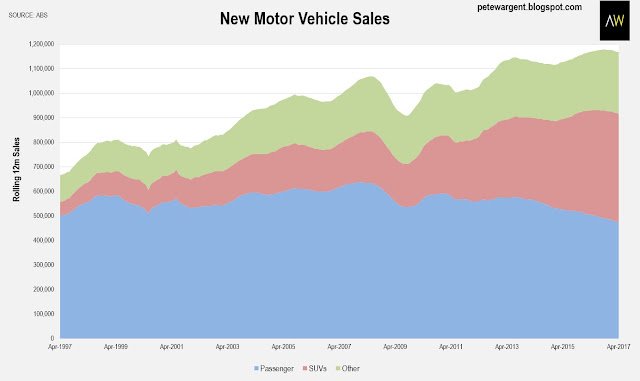
Task: Click the 0 y-axis label
Action: [x=52, y=338]
